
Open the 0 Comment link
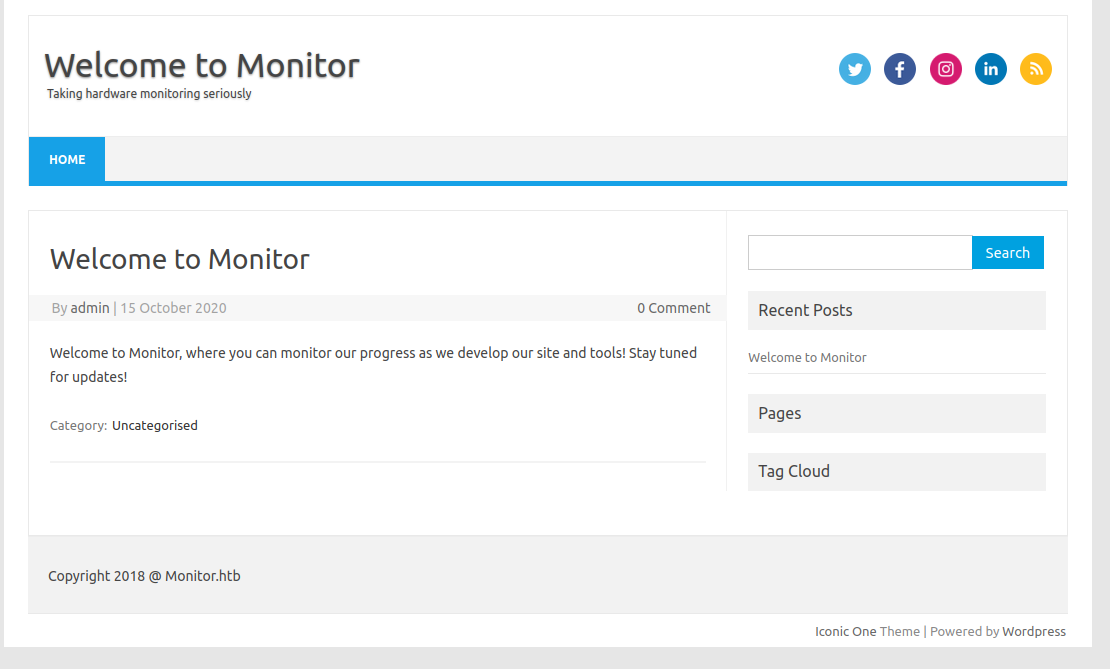673,308
